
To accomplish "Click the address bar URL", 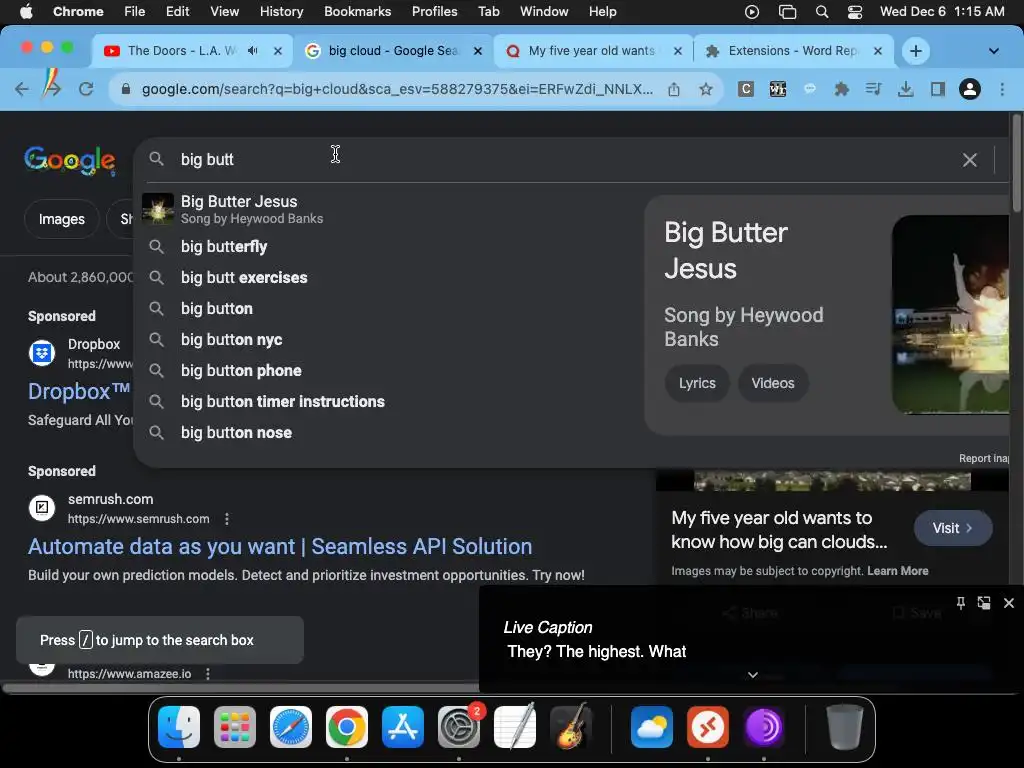I will click(x=397, y=89).
